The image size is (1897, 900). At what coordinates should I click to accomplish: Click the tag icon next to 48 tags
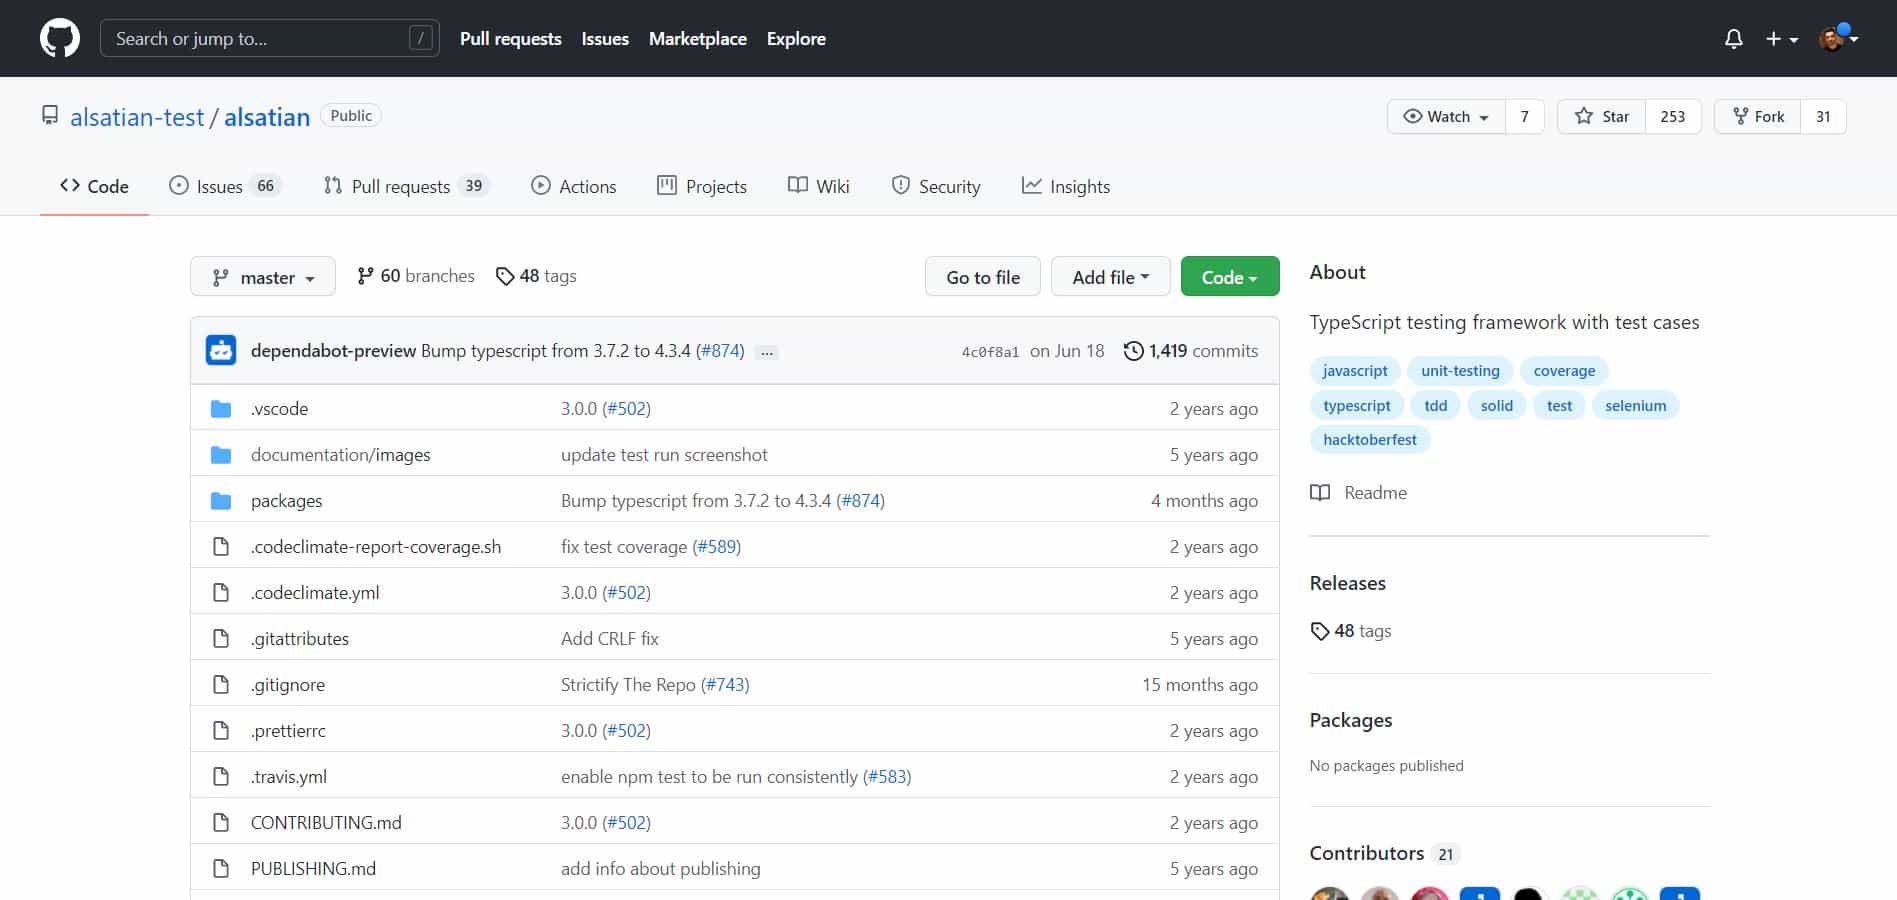[x=505, y=277]
